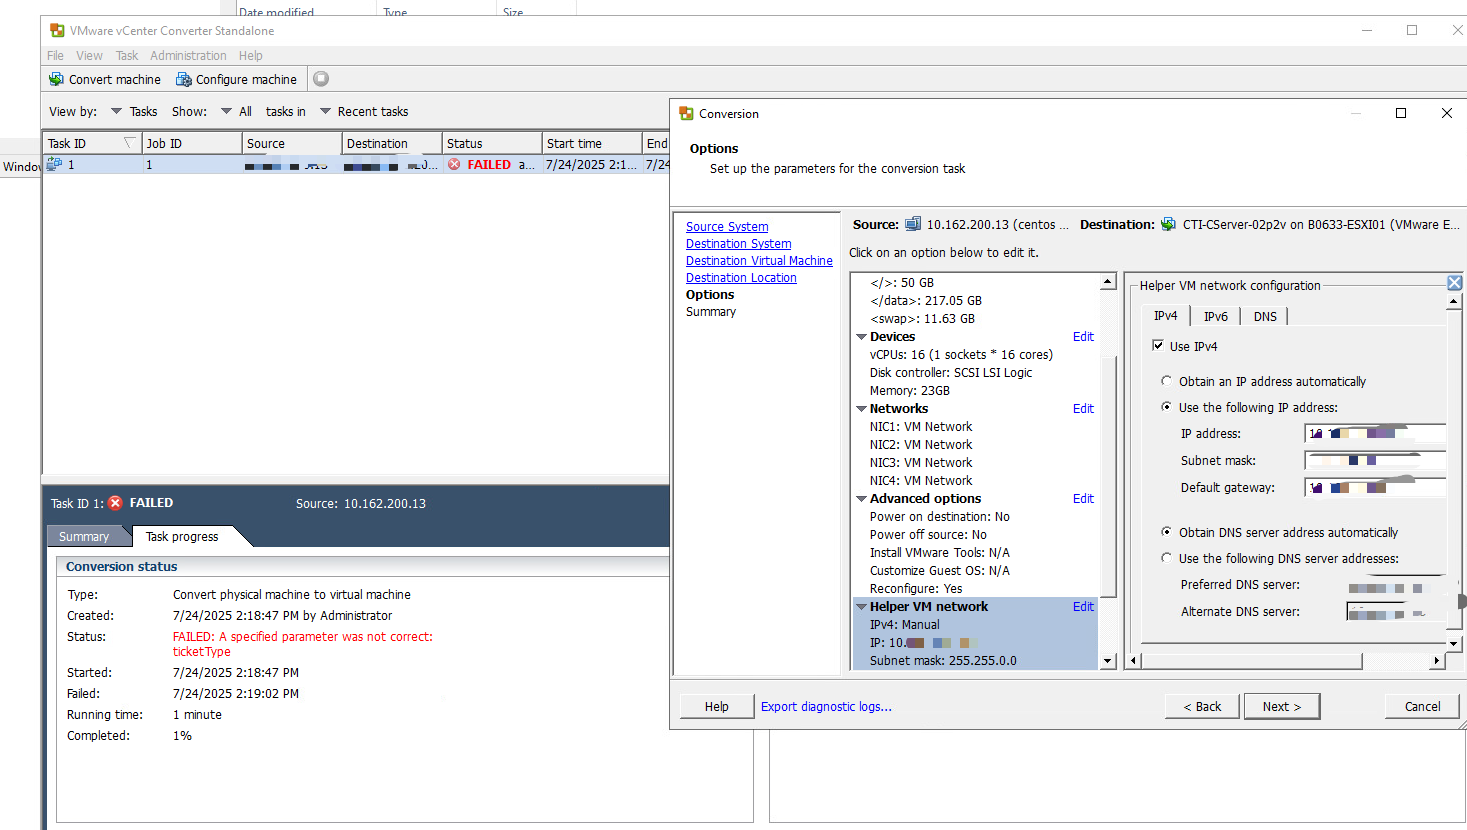This screenshot has height=830, width=1467.
Task: Open the View menu
Action: [x=89, y=56]
